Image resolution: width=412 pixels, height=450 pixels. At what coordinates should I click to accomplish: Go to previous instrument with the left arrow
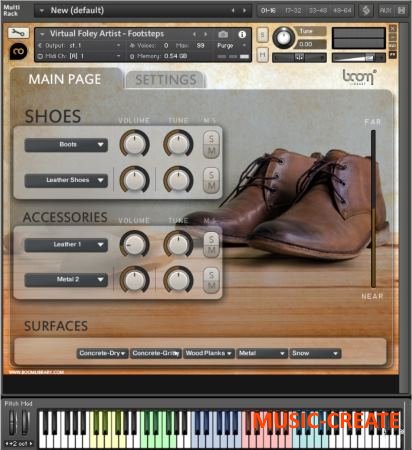[x=194, y=34]
